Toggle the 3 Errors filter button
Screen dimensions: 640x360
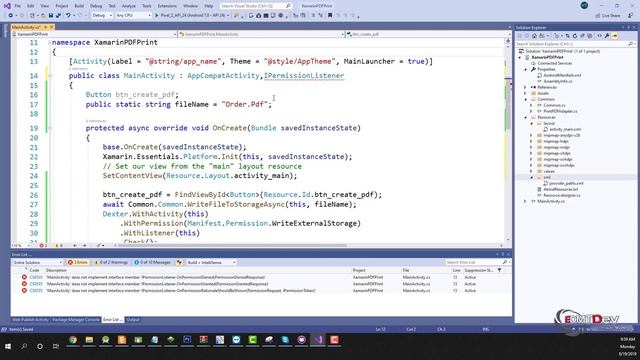(78, 262)
